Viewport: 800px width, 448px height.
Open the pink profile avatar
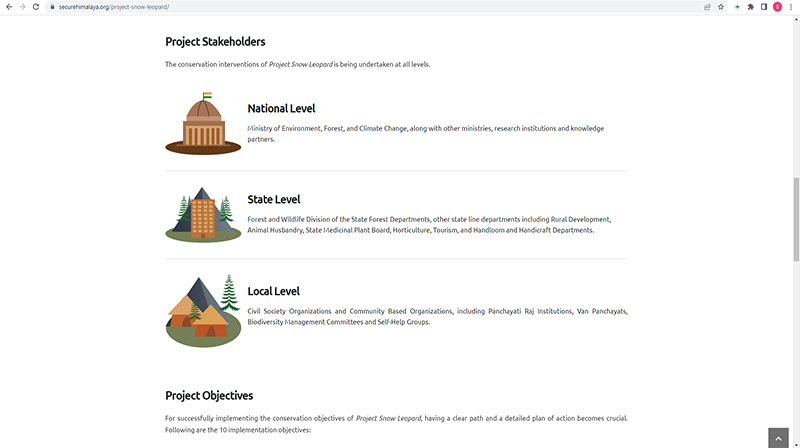777,6
